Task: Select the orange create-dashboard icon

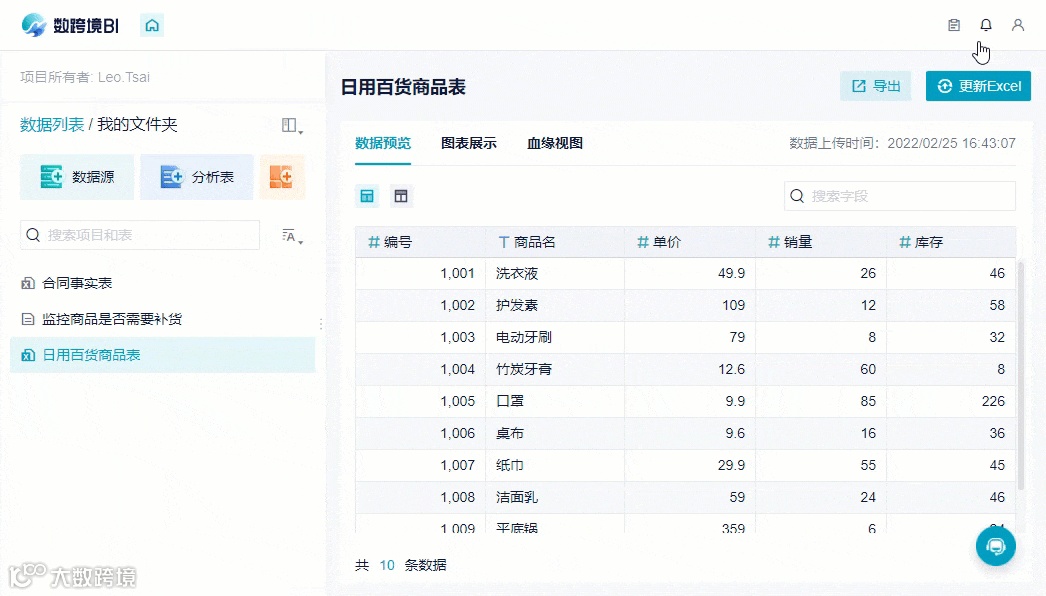Action: [283, 176]
